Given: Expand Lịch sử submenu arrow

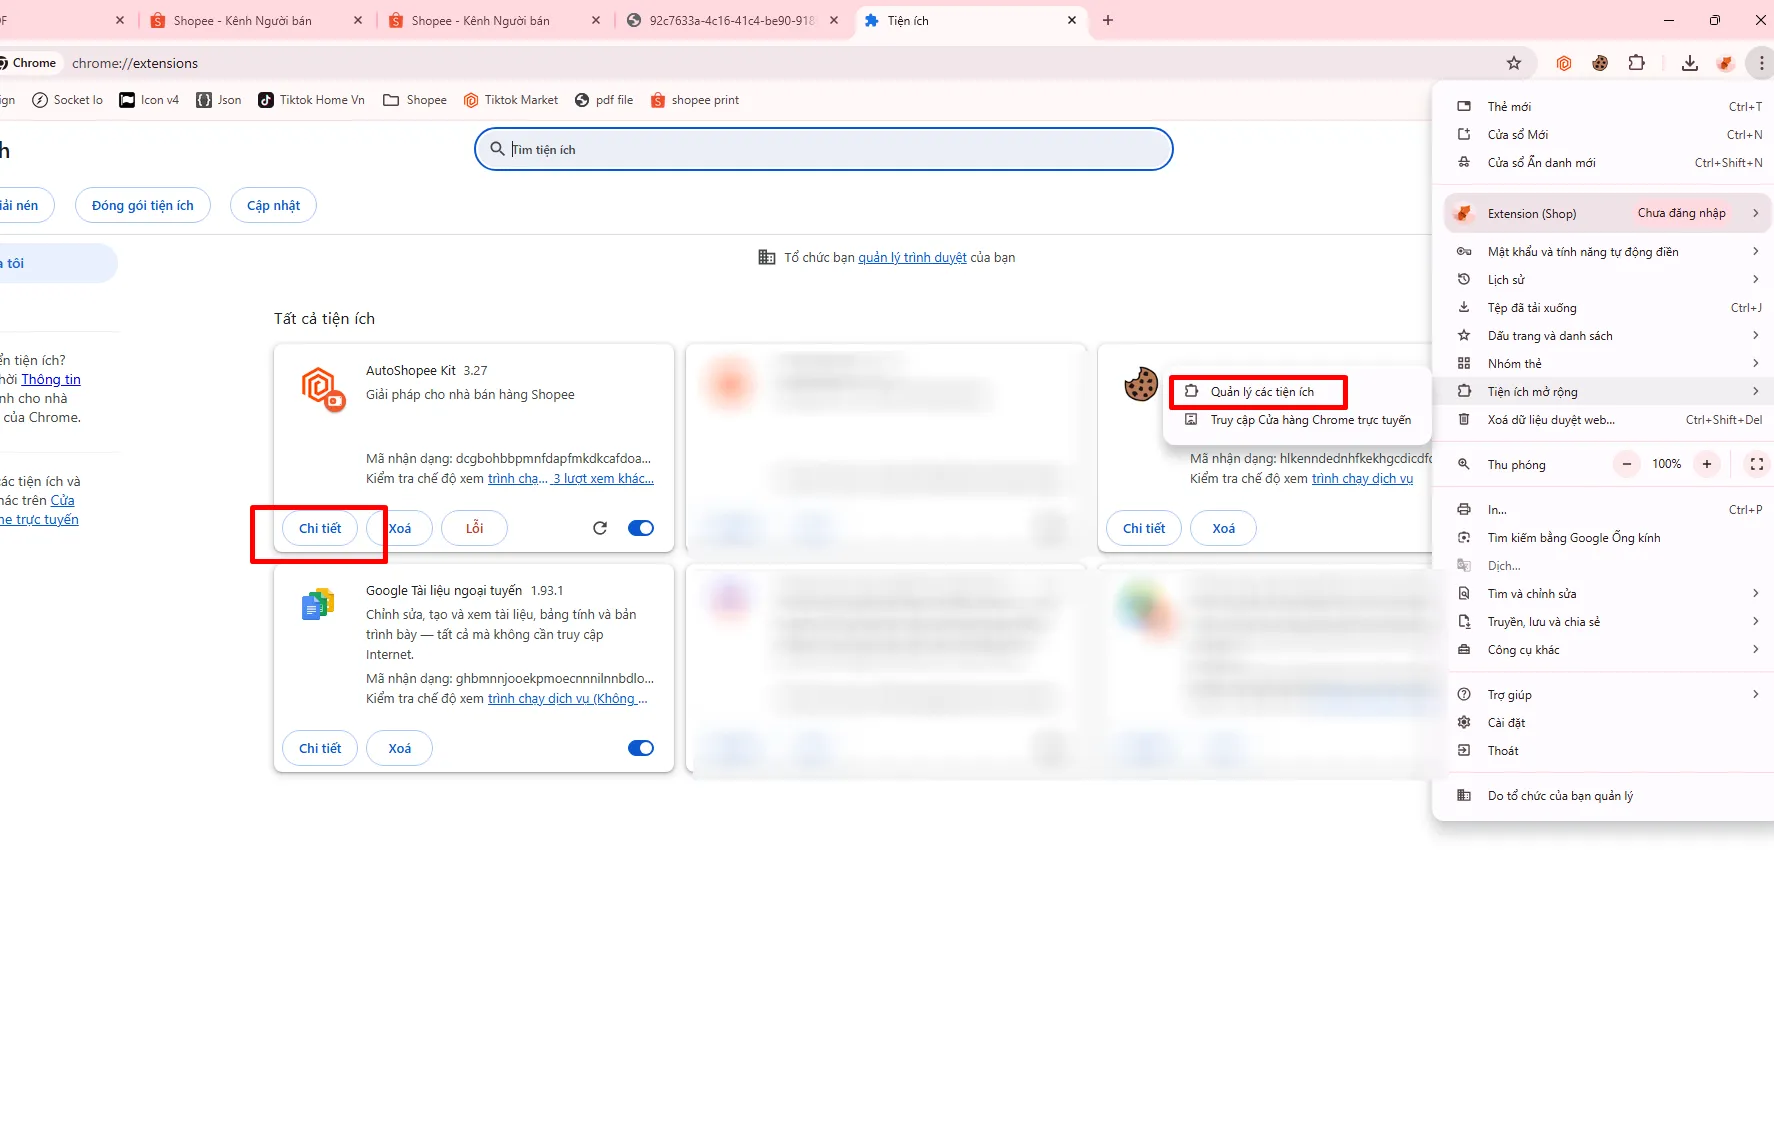Looking at the screenshot, I should pos(1755,279).
